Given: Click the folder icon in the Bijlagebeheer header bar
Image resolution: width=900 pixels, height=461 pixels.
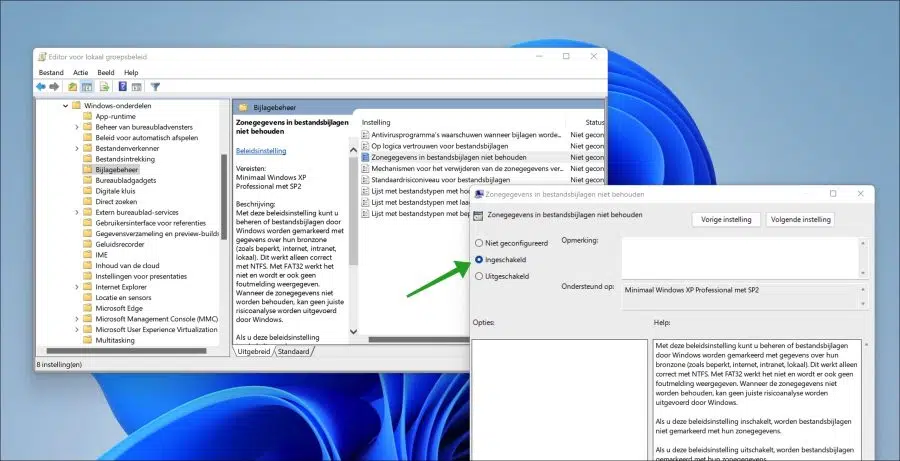Looking at the screenshot, I should (243, 107).
